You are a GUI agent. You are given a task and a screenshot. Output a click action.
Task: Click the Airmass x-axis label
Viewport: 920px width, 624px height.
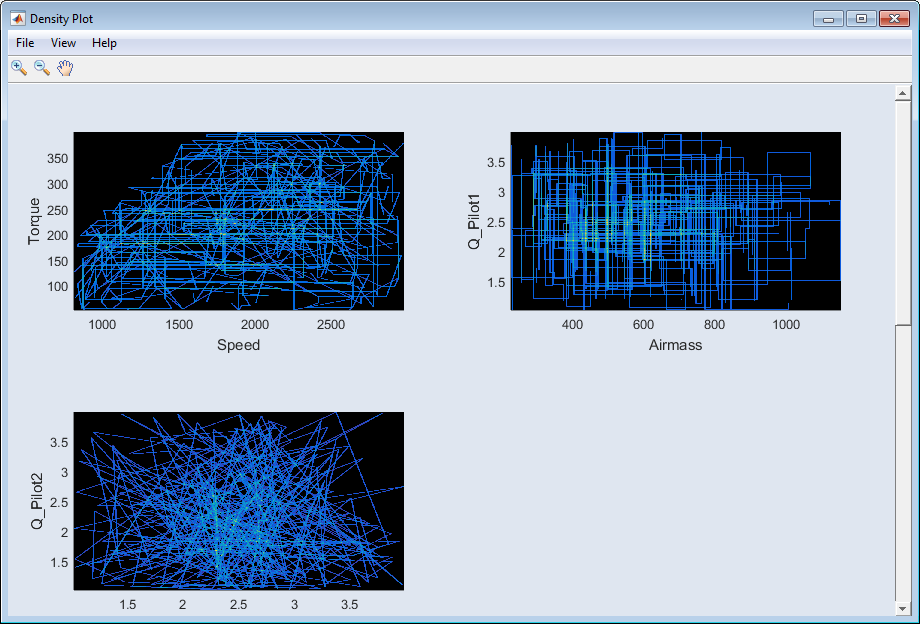(675, 345)
